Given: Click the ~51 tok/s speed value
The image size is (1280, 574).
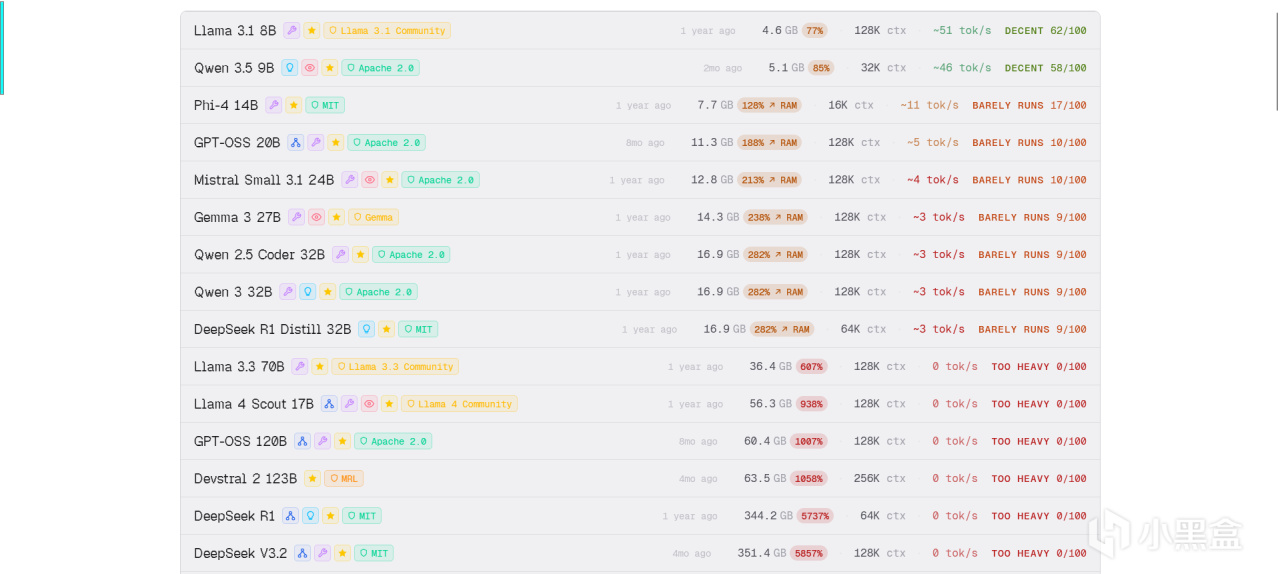Looking at the screenshot, I should point(962,31).
